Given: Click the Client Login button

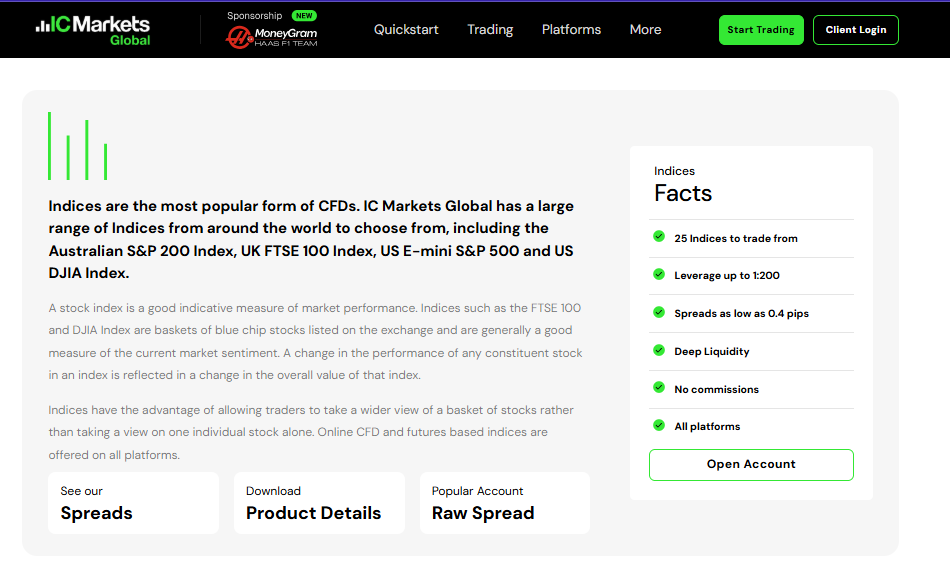Looking at the screenshot, I should point(855,30).
